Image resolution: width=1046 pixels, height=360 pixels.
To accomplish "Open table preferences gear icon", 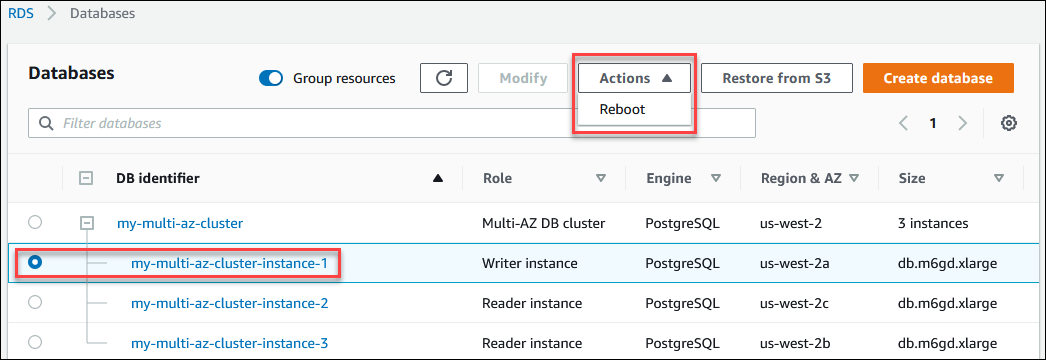I will (1009, 123).
